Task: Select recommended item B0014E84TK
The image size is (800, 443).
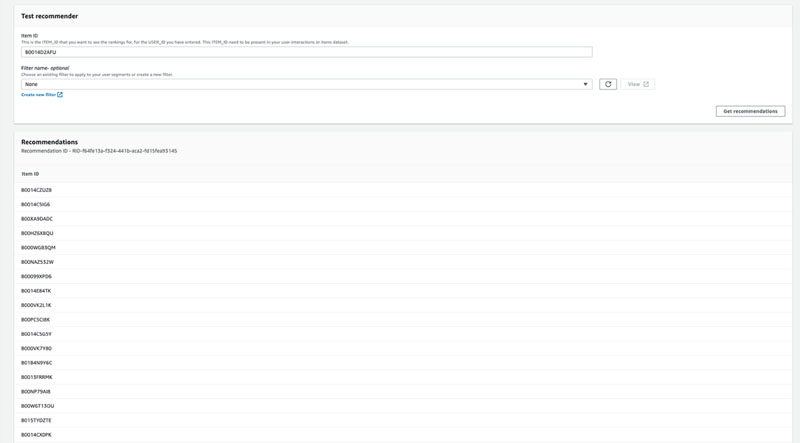Action: click(36, 291)
